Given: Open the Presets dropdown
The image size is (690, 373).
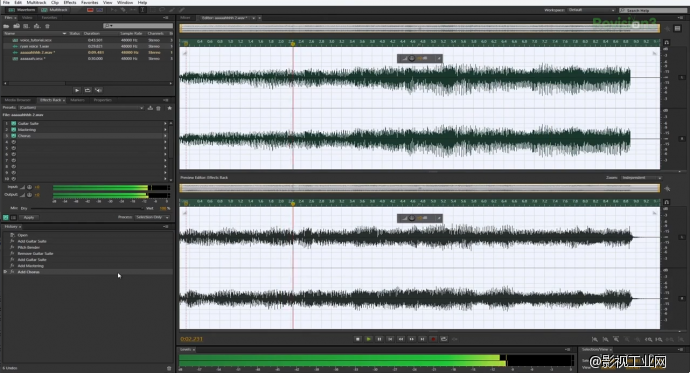Looking at the screenshot, I should 81,108.
